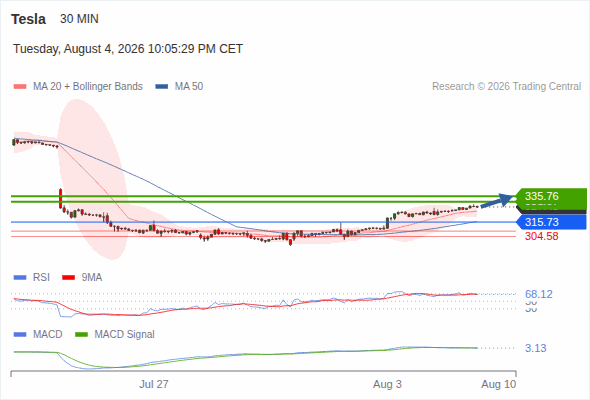Click the MACD value 3.13

coord(535,348)
